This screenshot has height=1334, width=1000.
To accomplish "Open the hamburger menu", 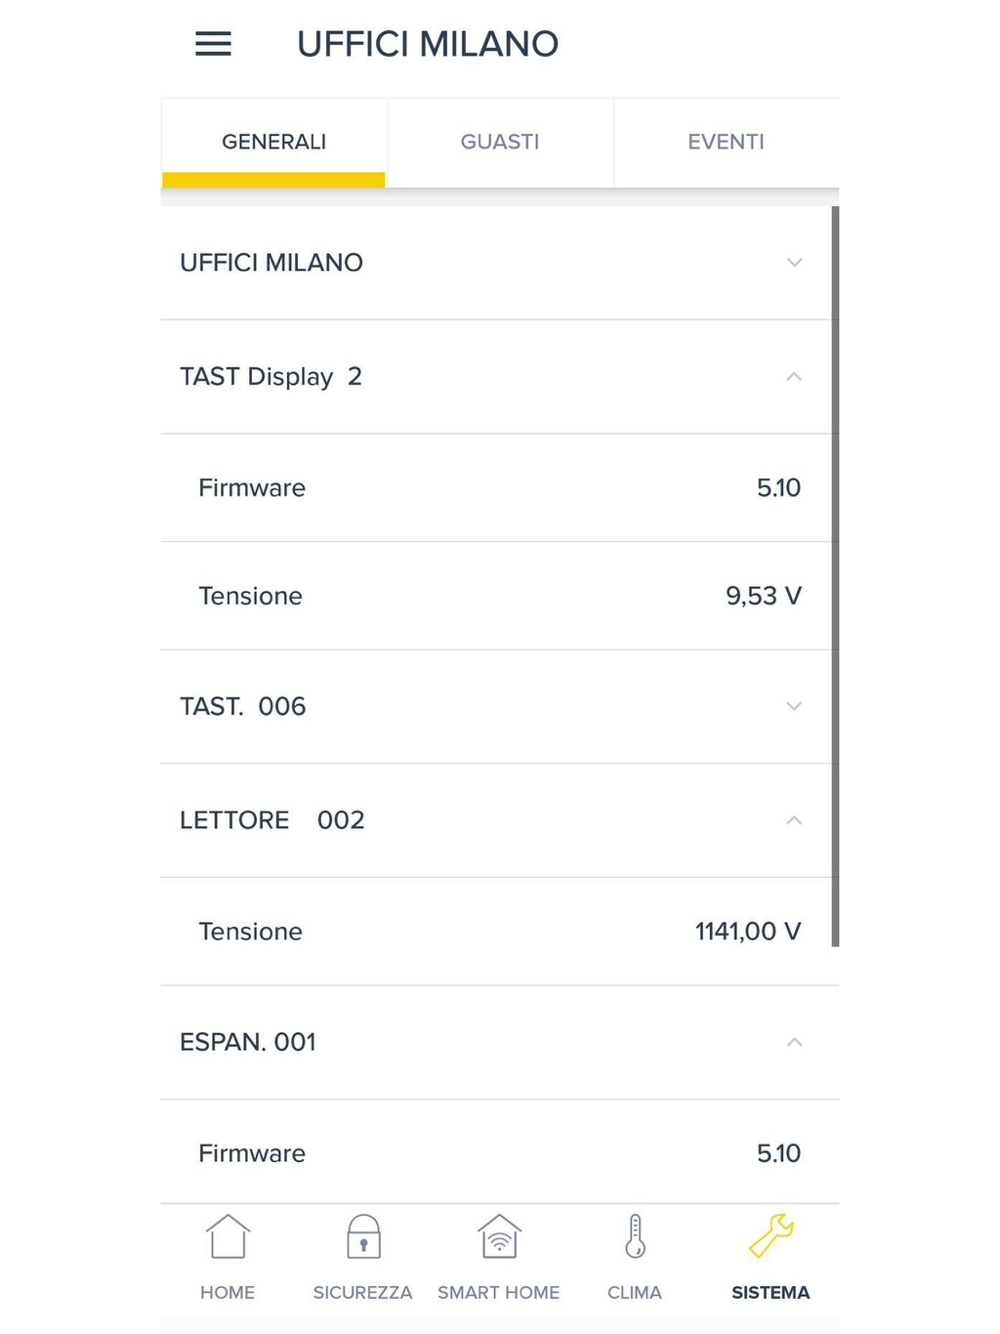I will [213, 44].
